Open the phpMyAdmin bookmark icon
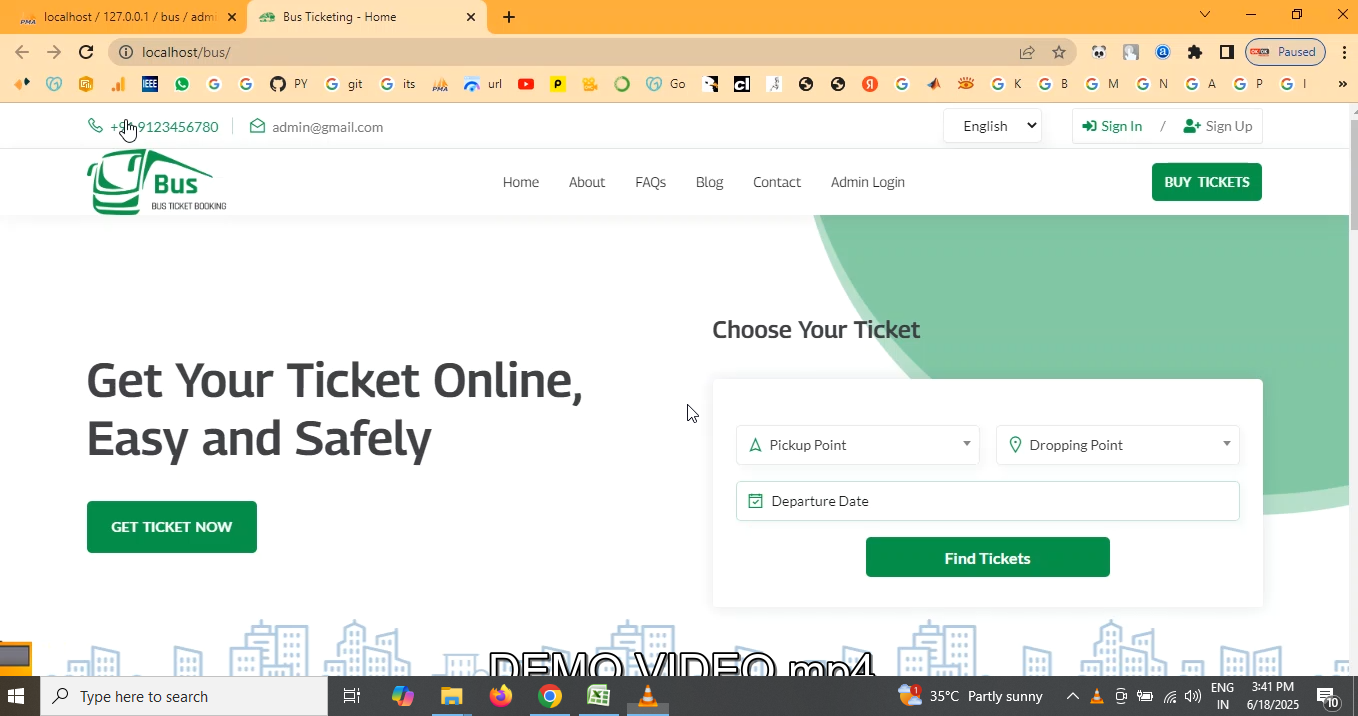The height and width of the screenshot is (716, 1358). [x=440, y=84]
